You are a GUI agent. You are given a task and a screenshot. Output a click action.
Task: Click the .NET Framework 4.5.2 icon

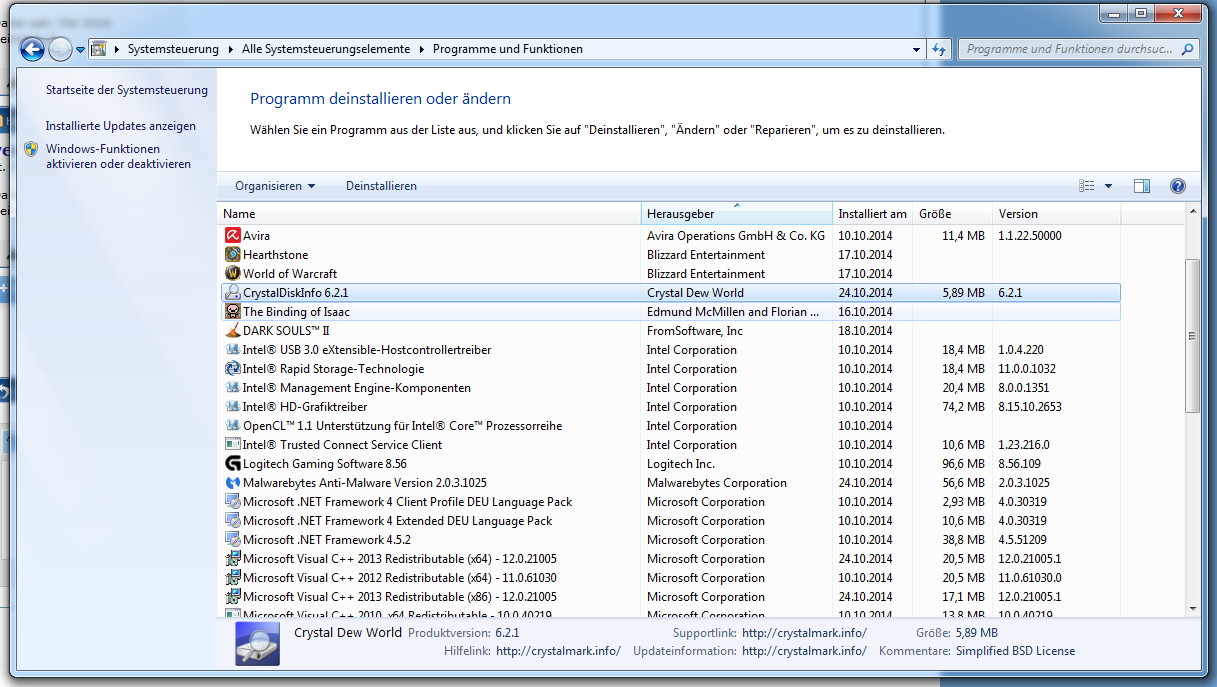tap(232, 540)
